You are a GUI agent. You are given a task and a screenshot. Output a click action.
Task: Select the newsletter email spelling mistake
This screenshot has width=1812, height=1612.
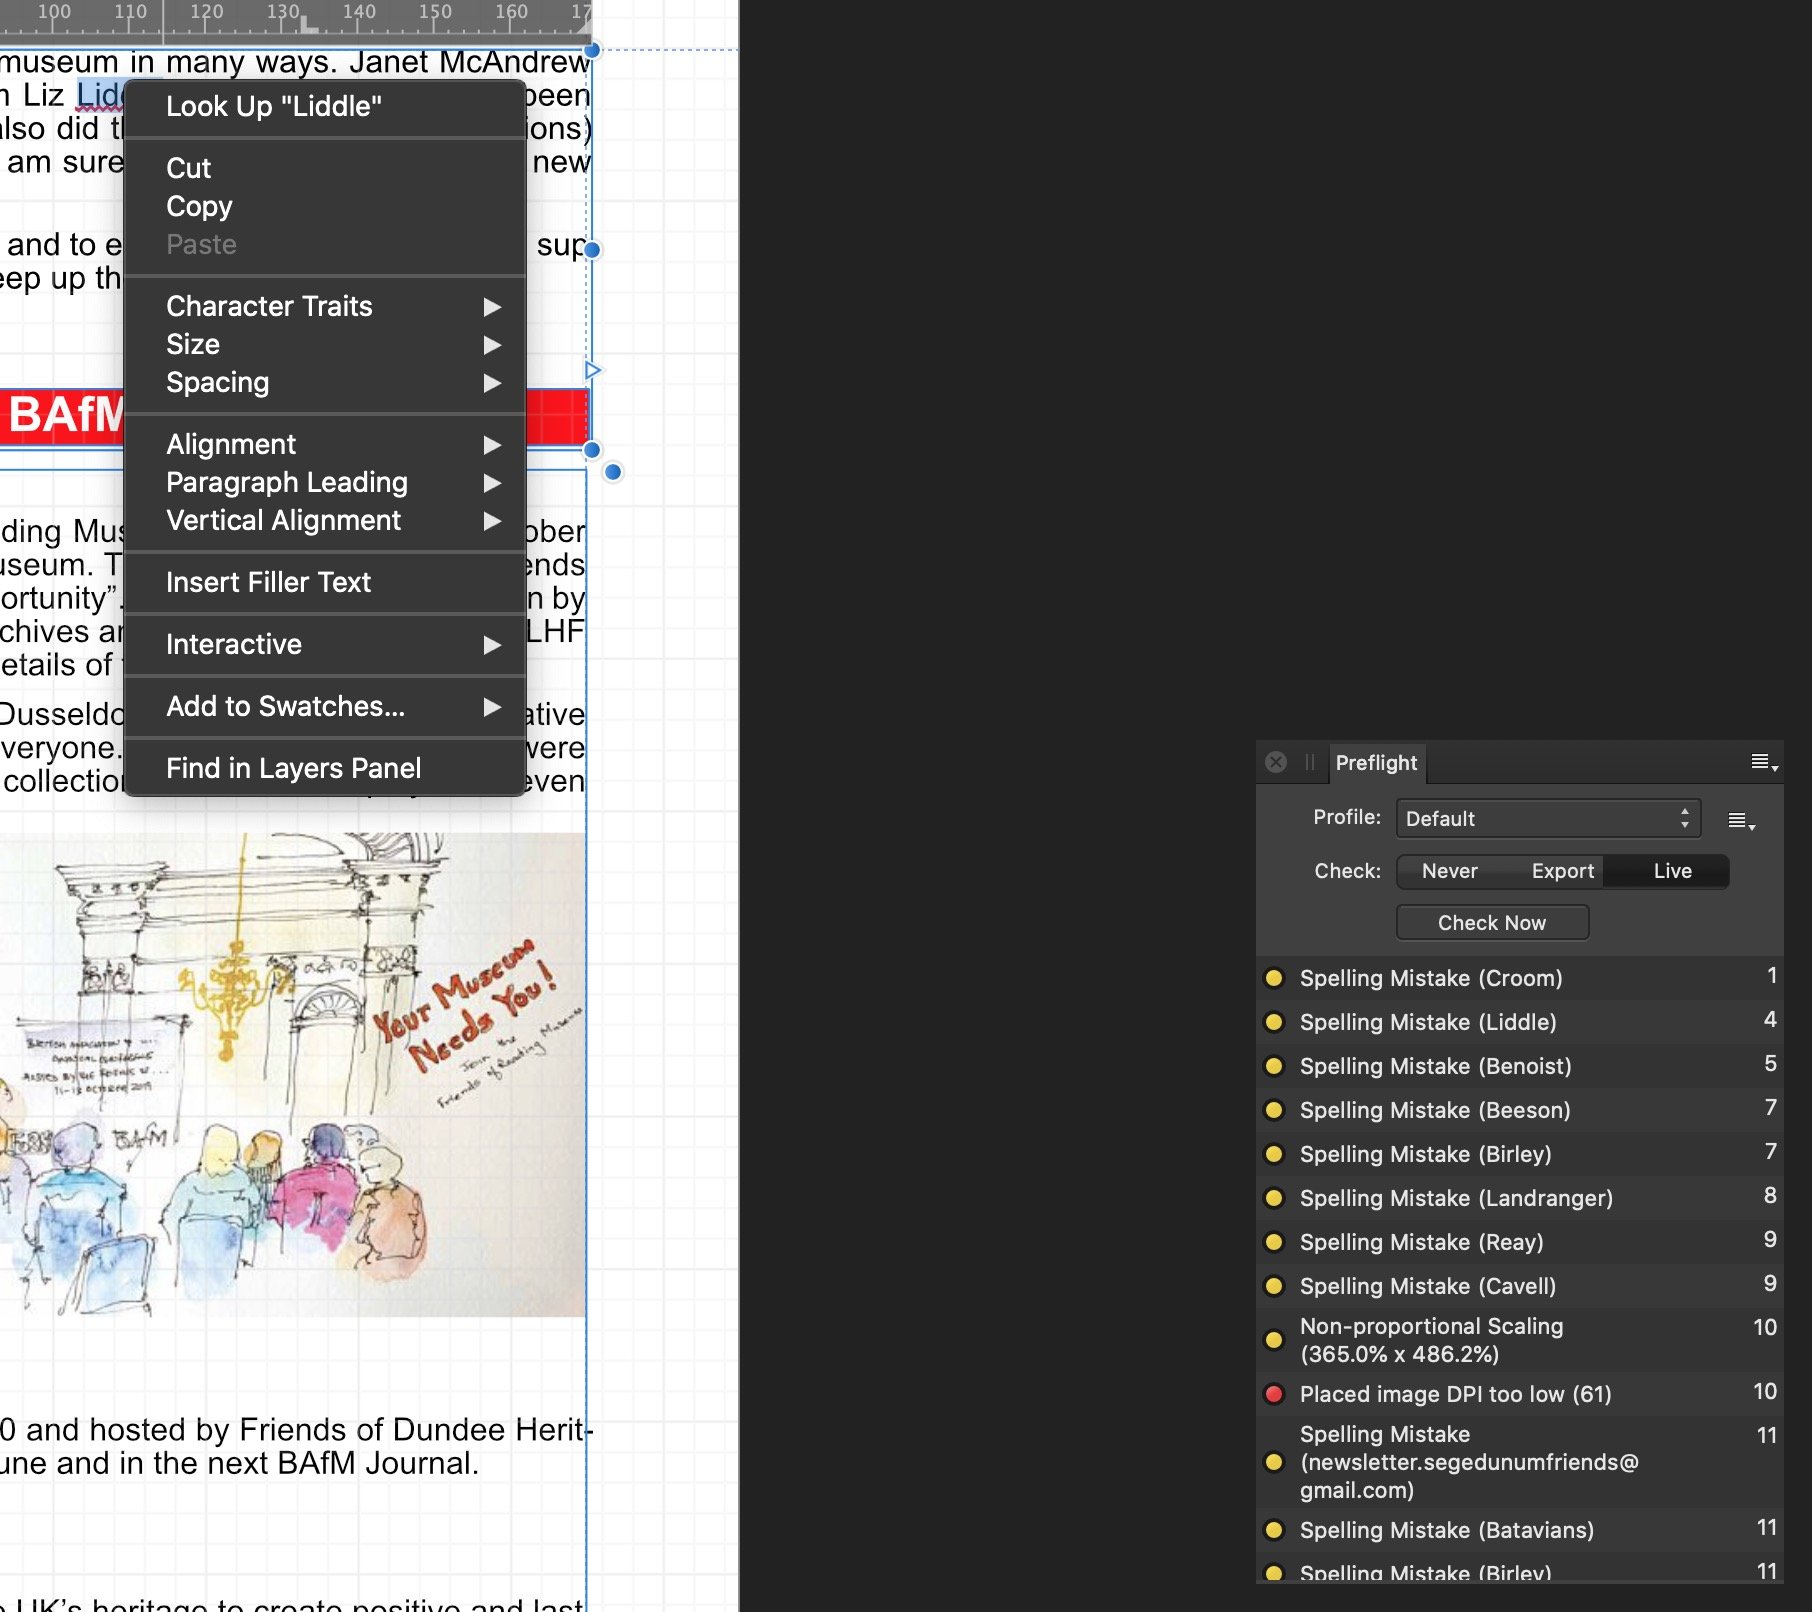(1520, 1462)
